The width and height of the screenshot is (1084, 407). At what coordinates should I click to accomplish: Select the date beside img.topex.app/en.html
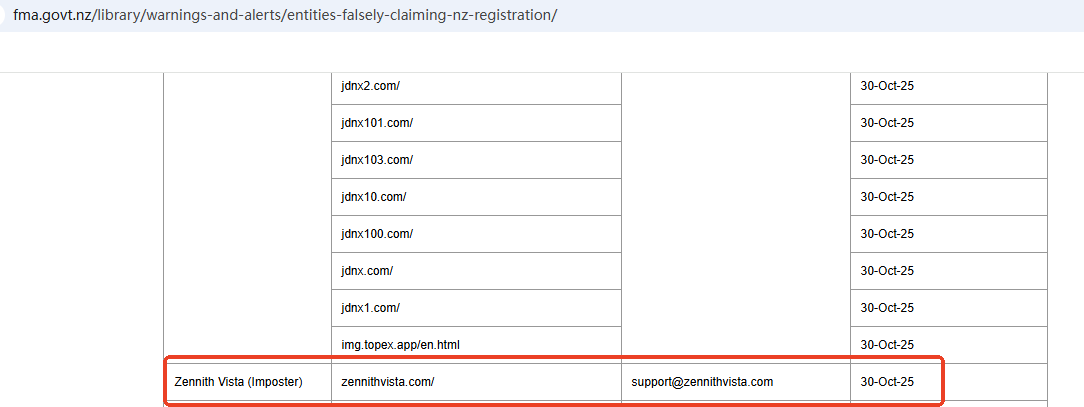pyautogui.click(x=887, y=345)
